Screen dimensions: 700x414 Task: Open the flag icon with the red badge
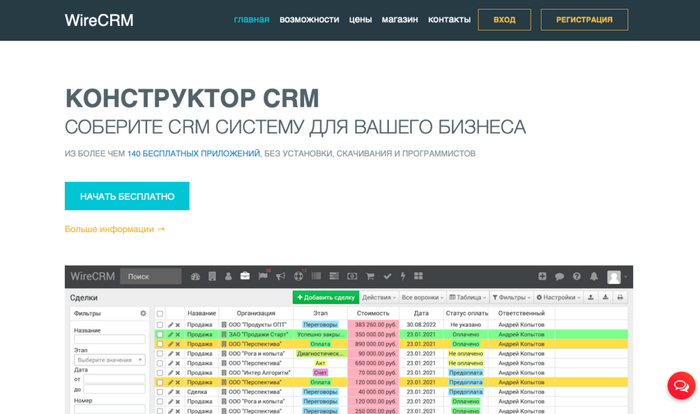(263, 276)
